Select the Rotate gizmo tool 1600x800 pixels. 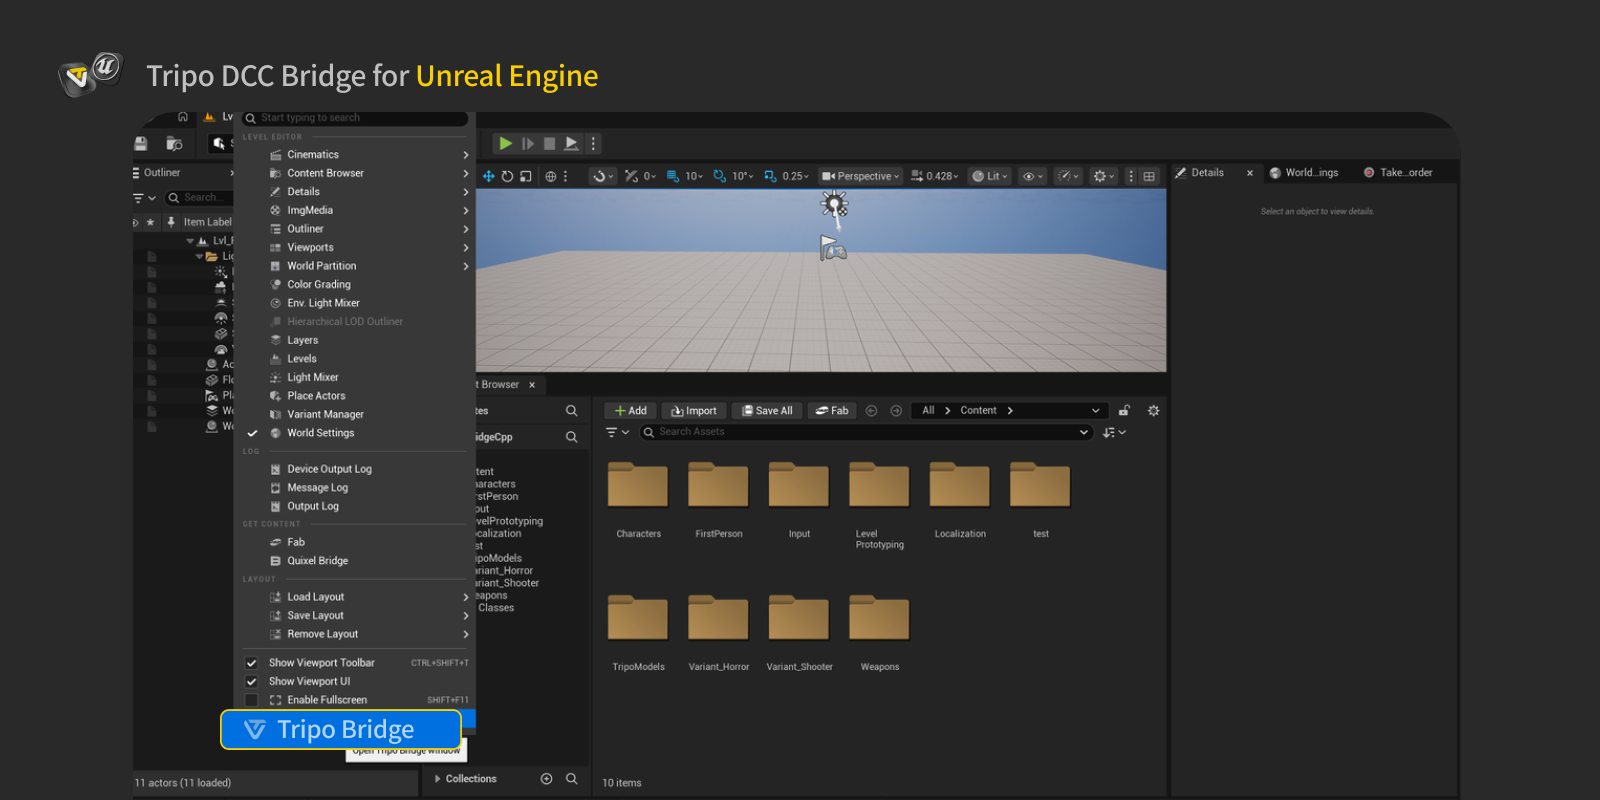pos(507,176)
